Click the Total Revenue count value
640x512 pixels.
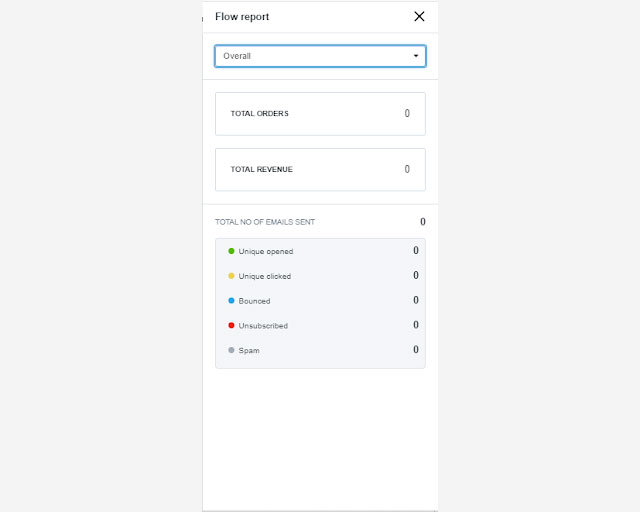407,170
